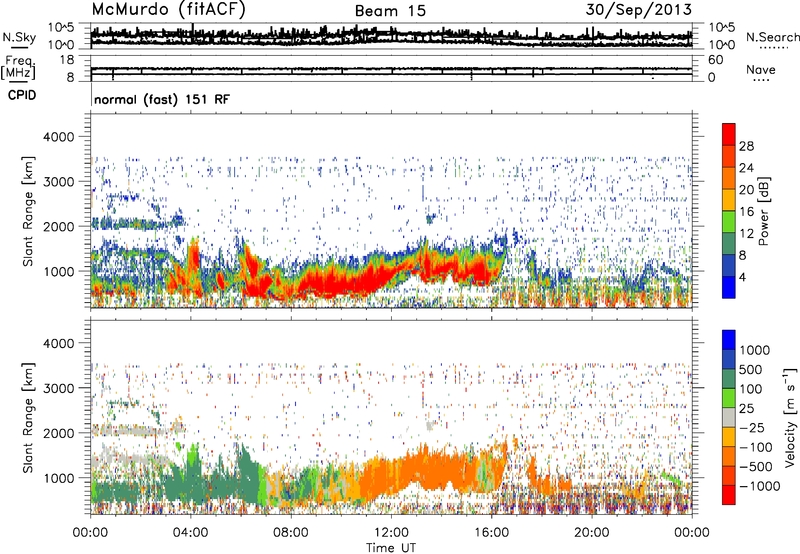Click the 'Freq. [MHz]' axis label
Viewport: 800px width, 554px height.
click(x=18, y=68)
